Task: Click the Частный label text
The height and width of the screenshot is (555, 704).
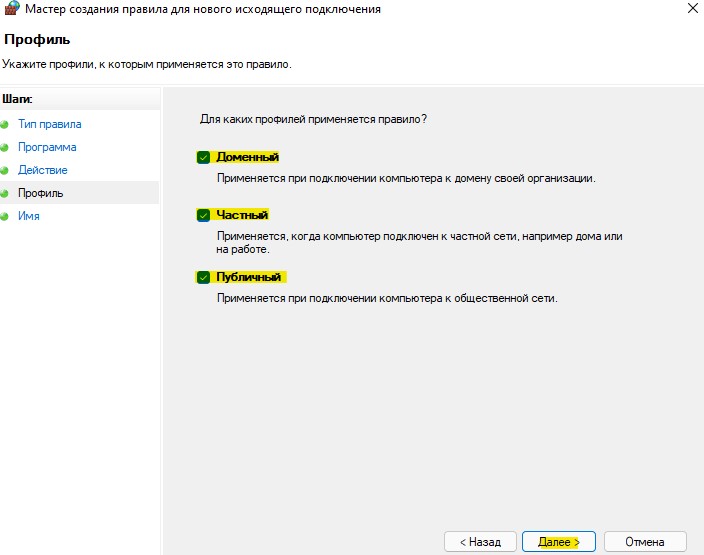Action: [x=242, y=215]
